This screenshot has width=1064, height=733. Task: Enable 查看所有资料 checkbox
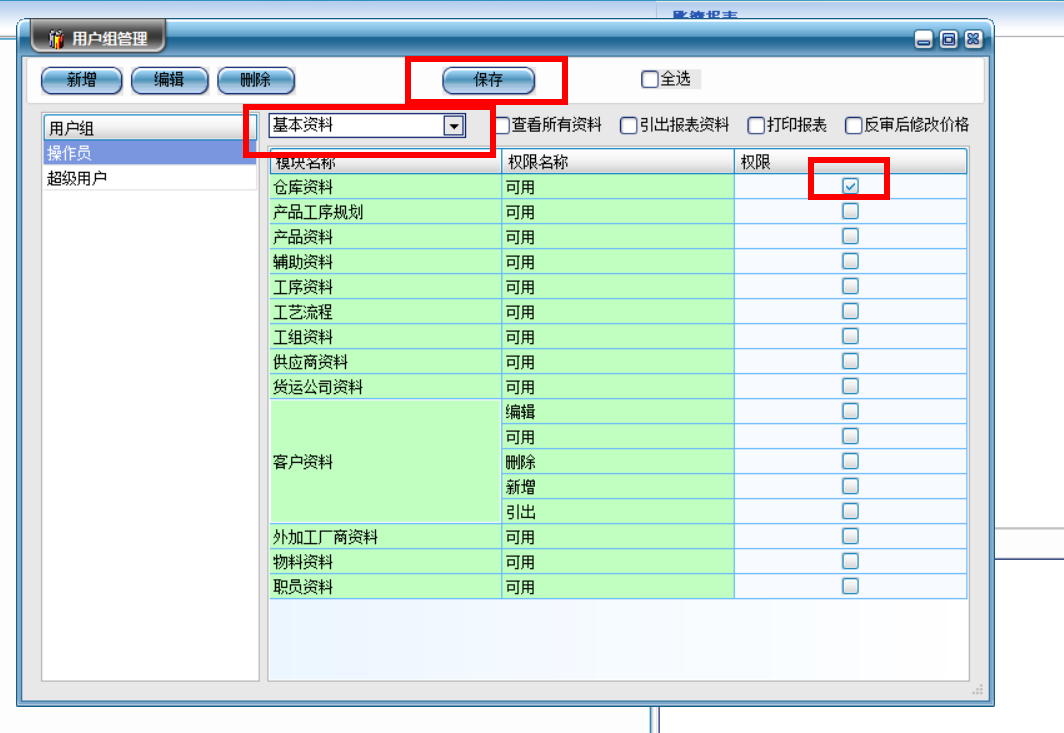503,126
